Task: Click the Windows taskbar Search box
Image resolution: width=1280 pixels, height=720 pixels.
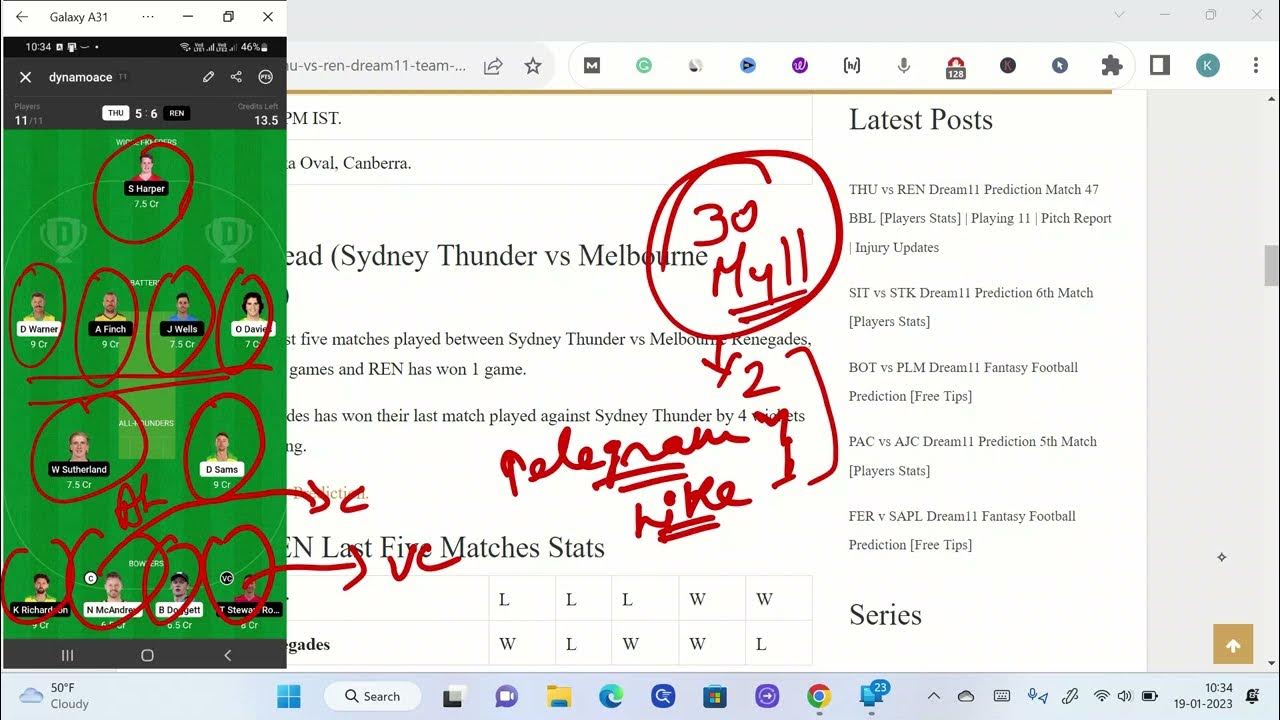Action: (x=372, y=696)
